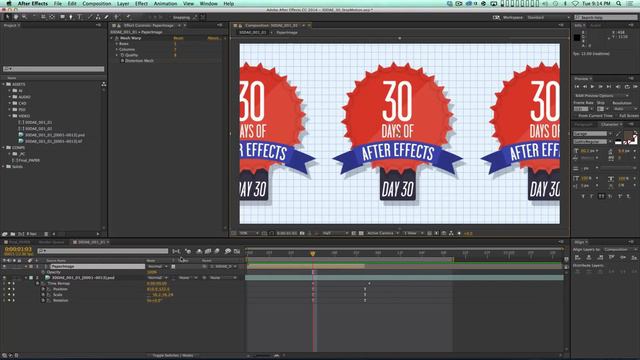The height and width of the screenshot is (360, 640).
Task: Open PaperImage layer blend mode dropdown
Action: [158, 267]
